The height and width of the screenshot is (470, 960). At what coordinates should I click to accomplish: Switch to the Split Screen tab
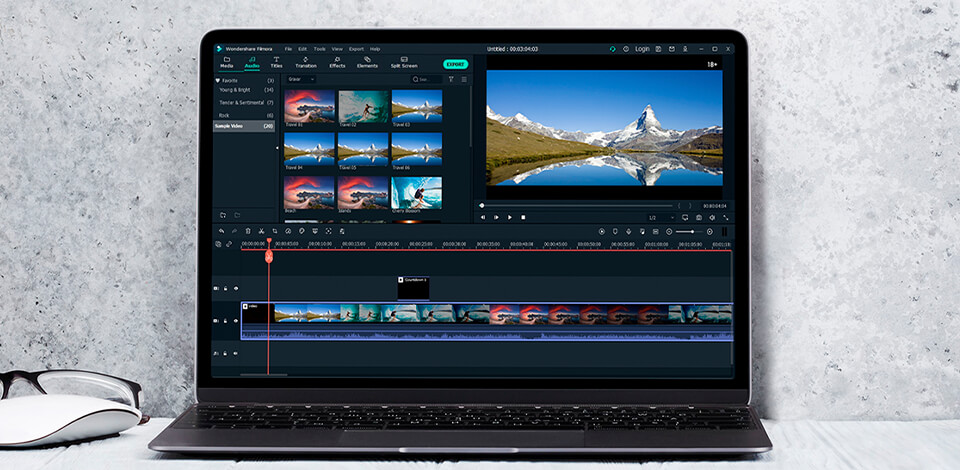coord(404,62)
